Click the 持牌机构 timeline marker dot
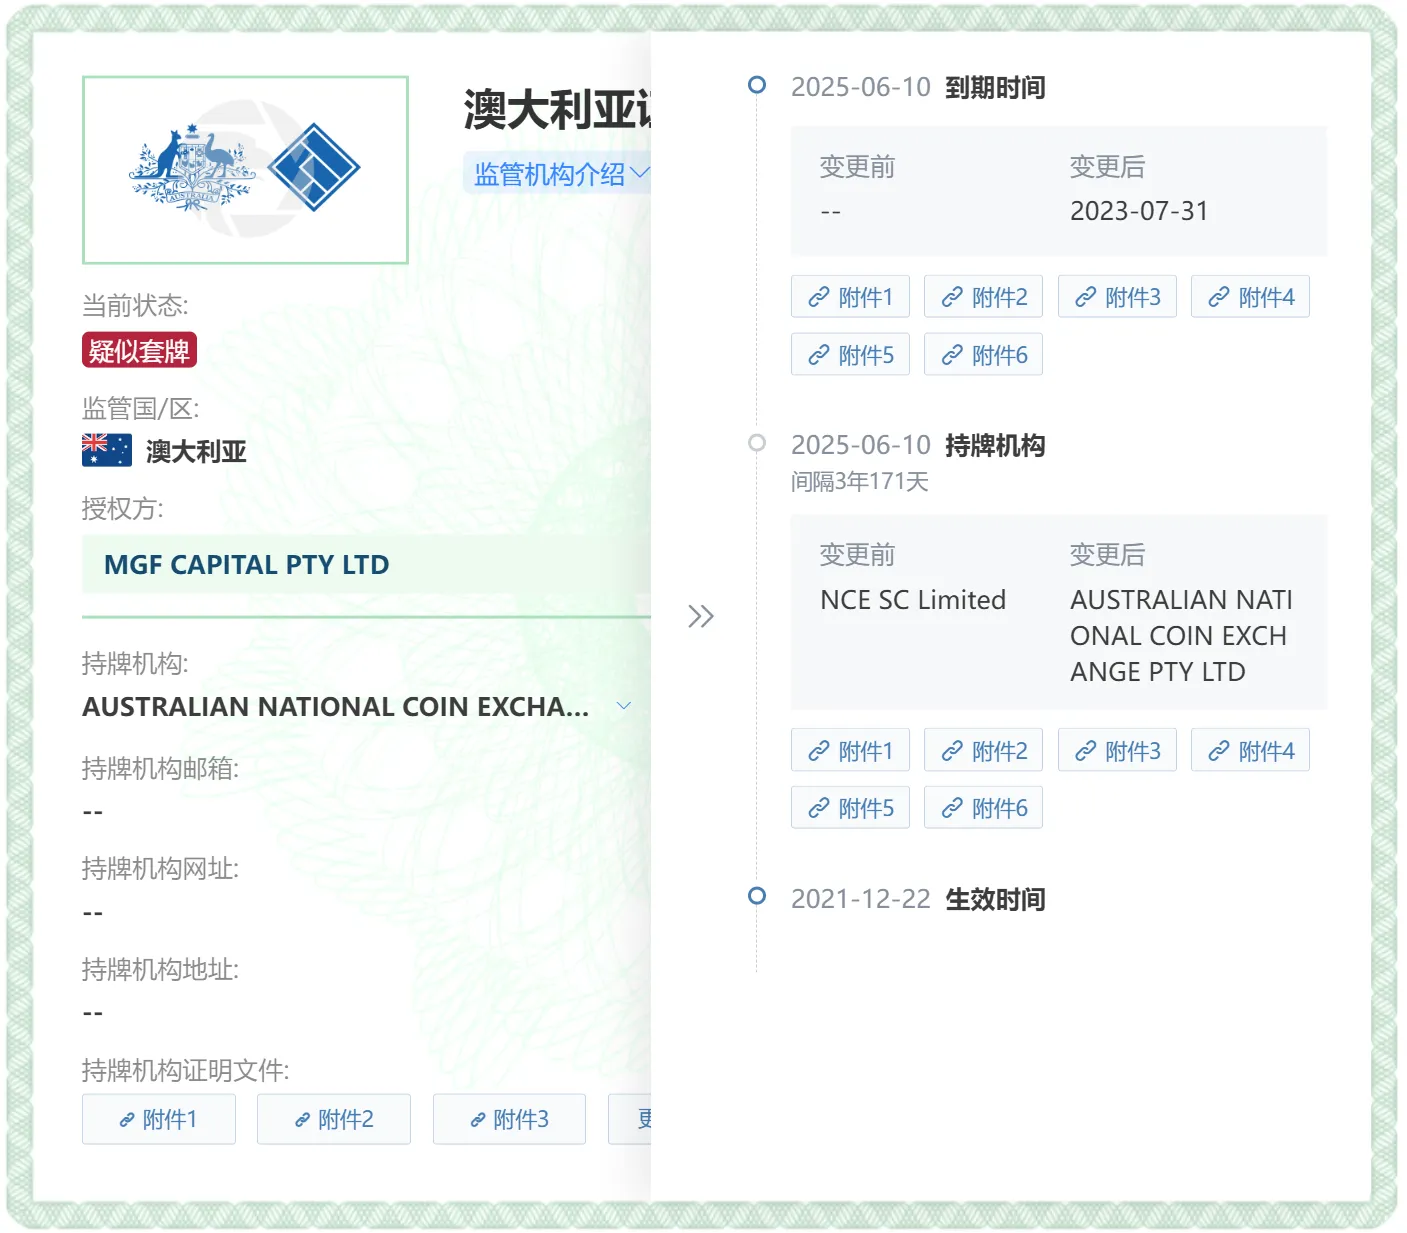1407x1233 pixels. tap(757, 443)
